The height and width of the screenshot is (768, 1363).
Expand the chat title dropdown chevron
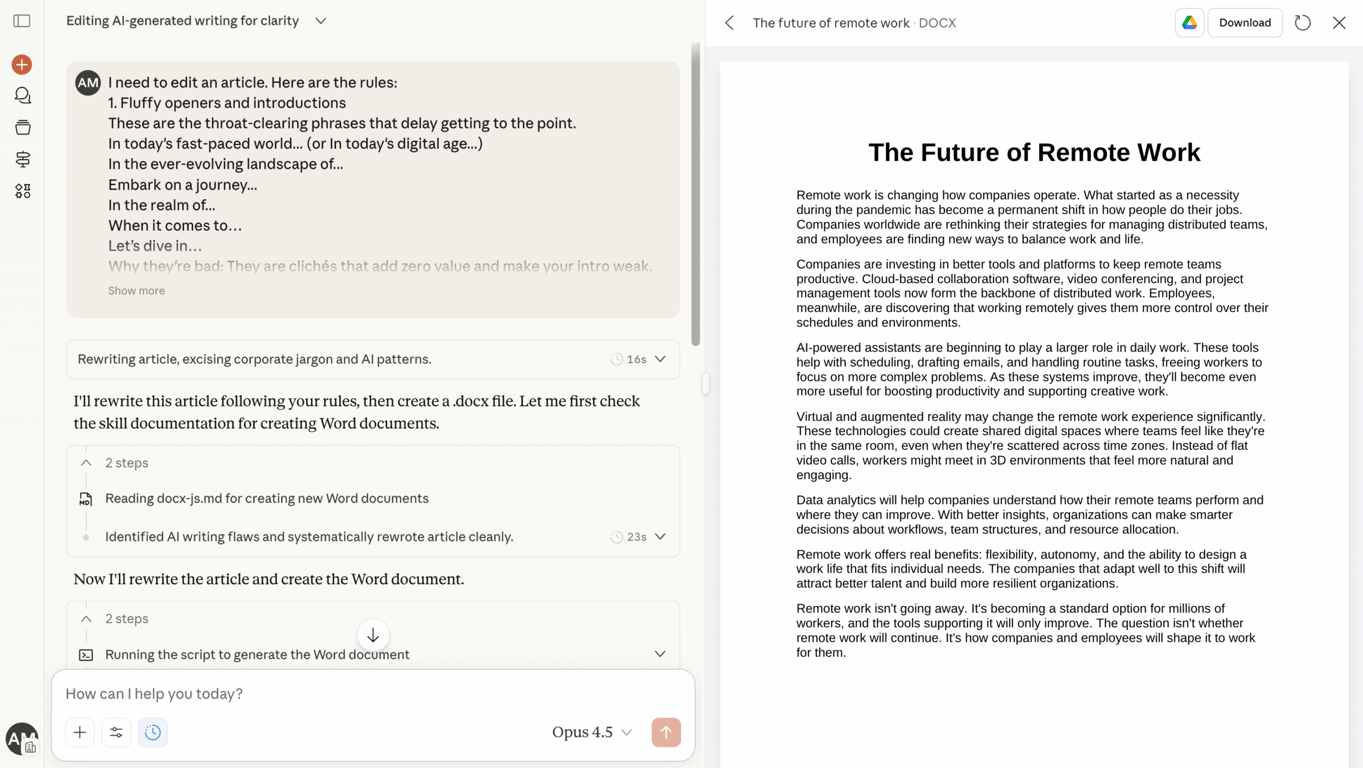(320, 20)
